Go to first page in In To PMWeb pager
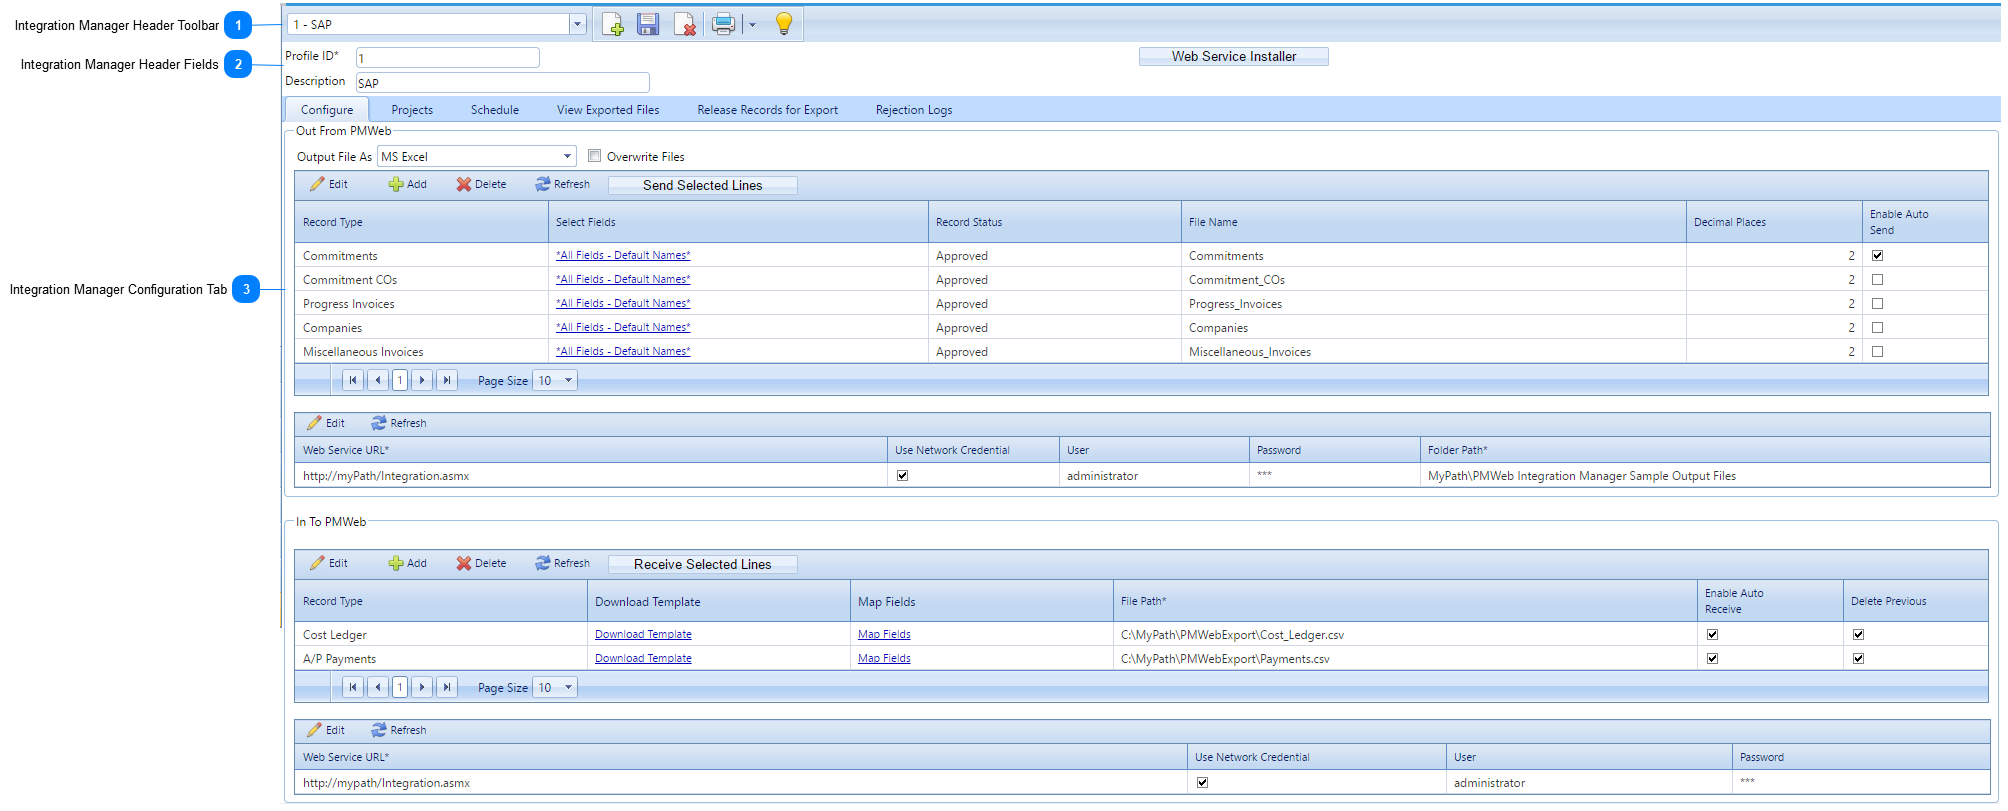Viewport: 2008px width, 811px height. point(353,687)
